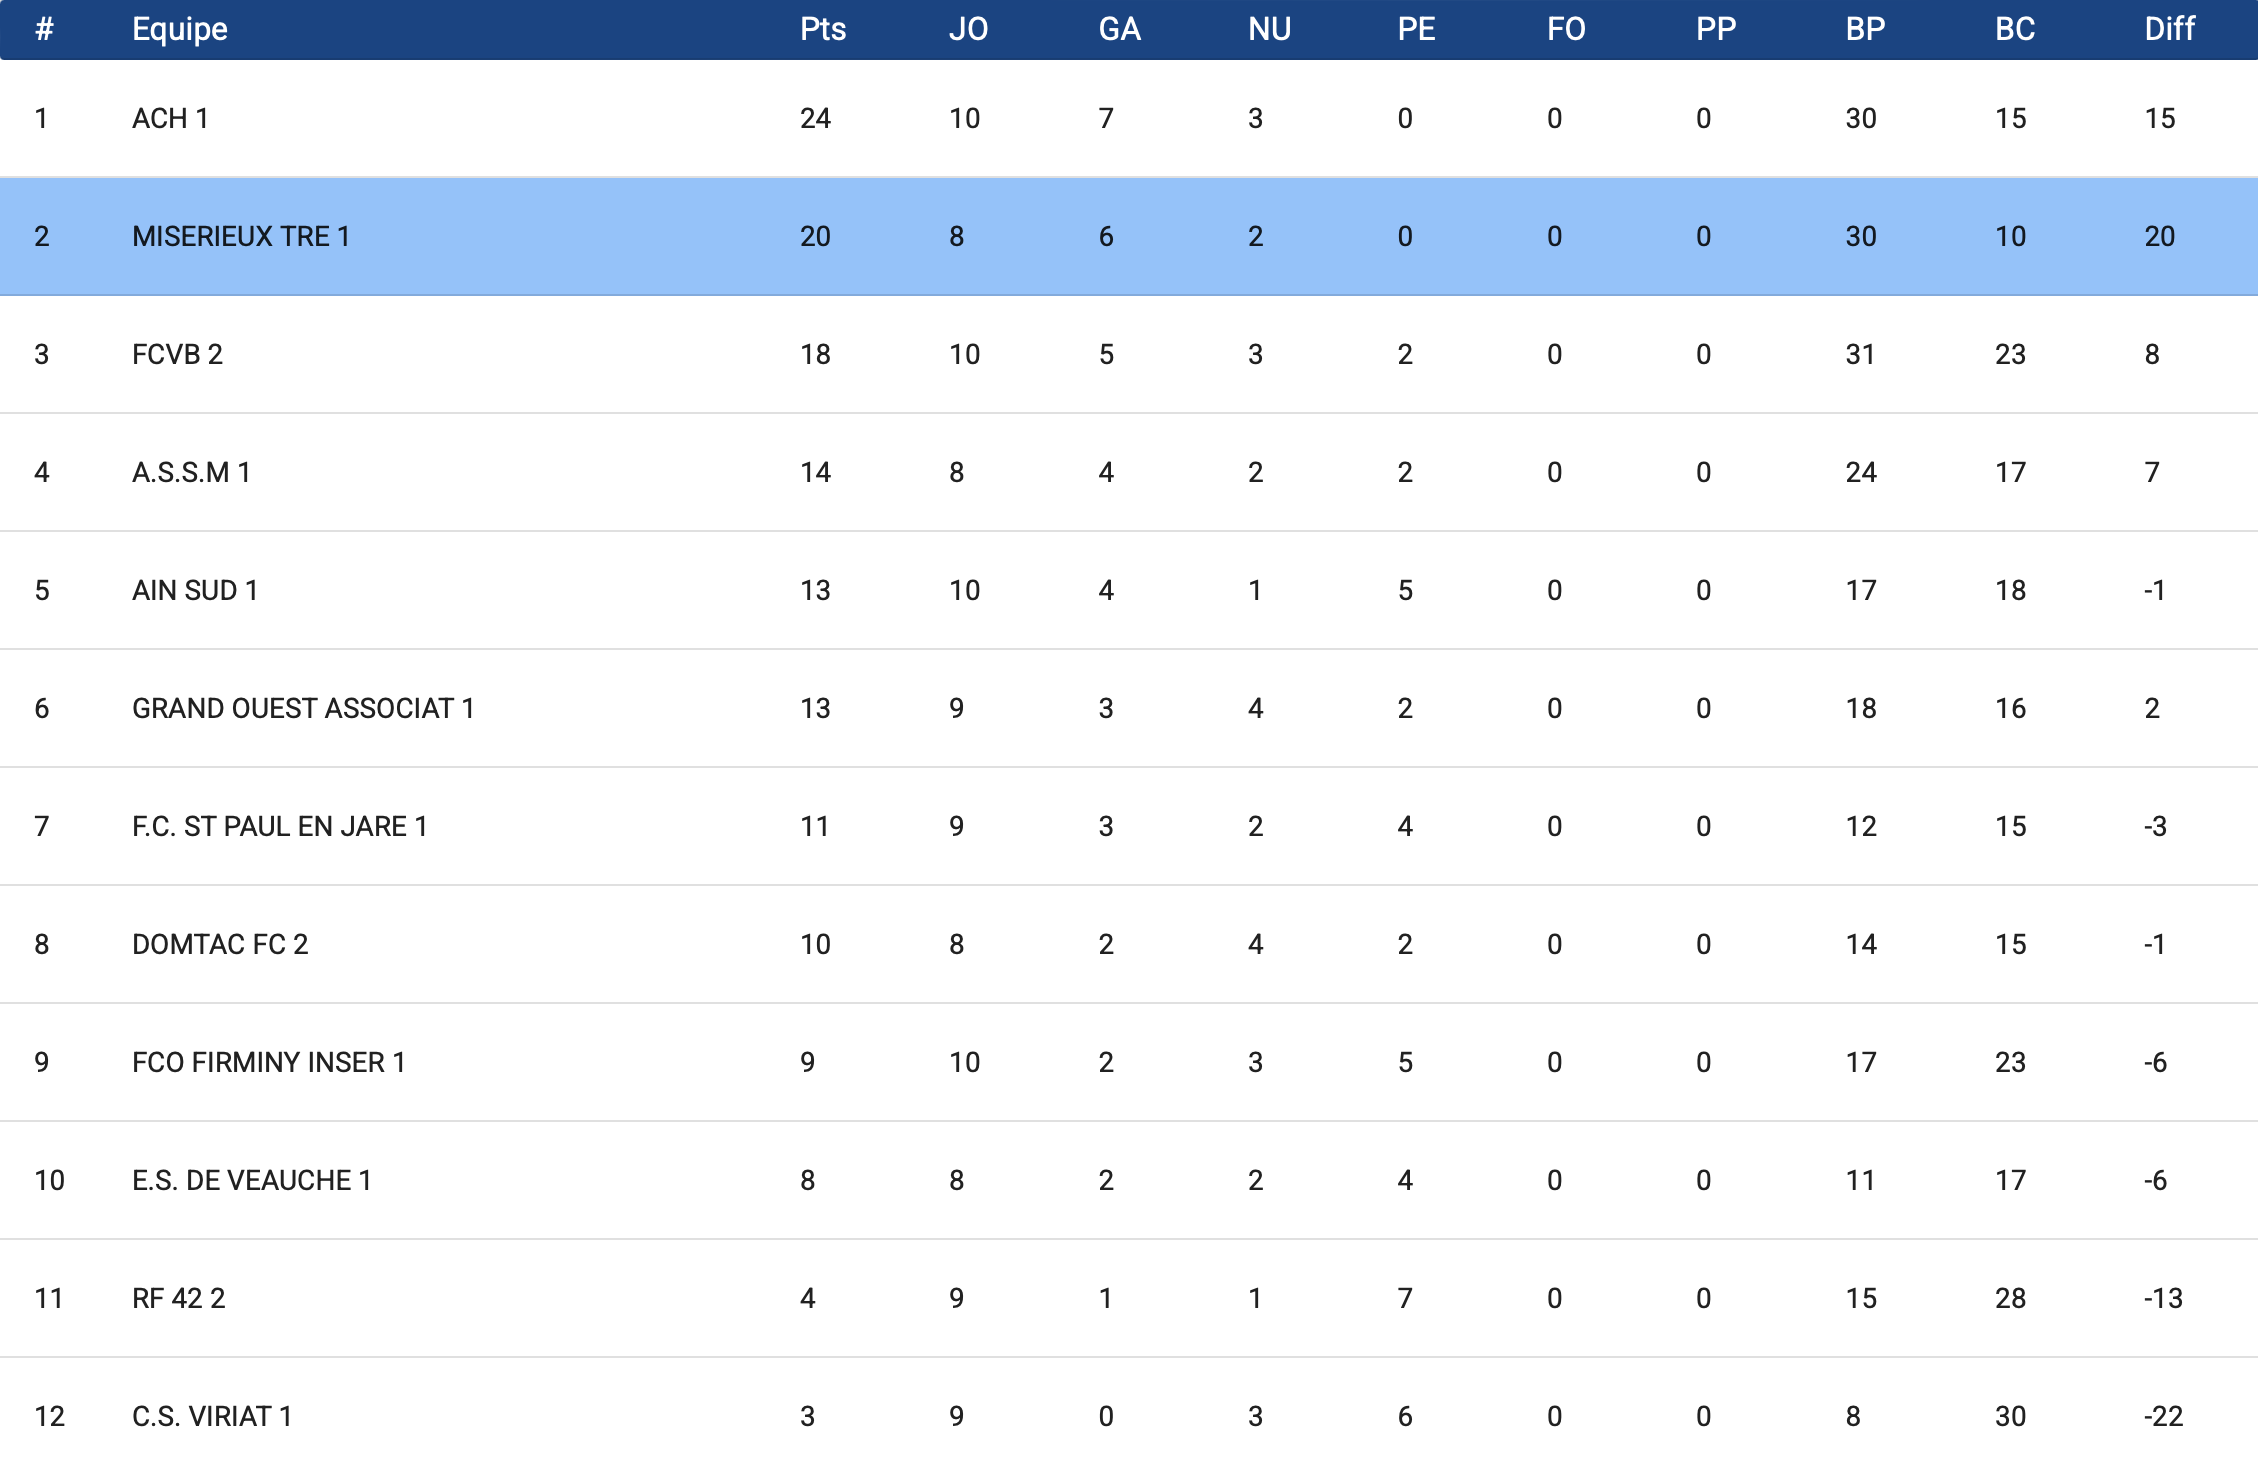Click the Equipe column header
Image resolution: width=2258 pixels, height=1470 pixels.
click(x=180, y=29)
